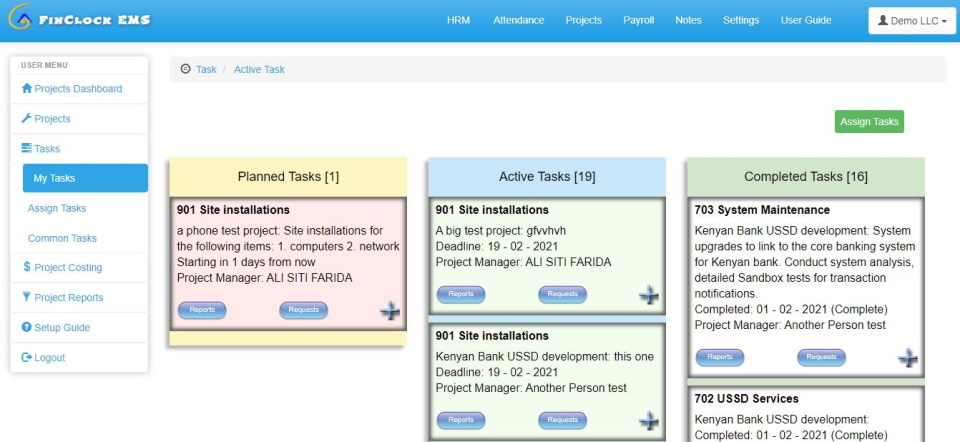
Task: Open the Demo LLC account dropdown
Action: pos(912,21)
